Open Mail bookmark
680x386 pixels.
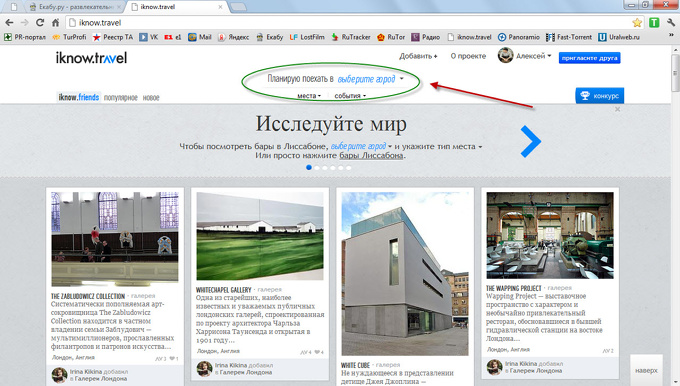pyautogui.click(x=200, y=37)
